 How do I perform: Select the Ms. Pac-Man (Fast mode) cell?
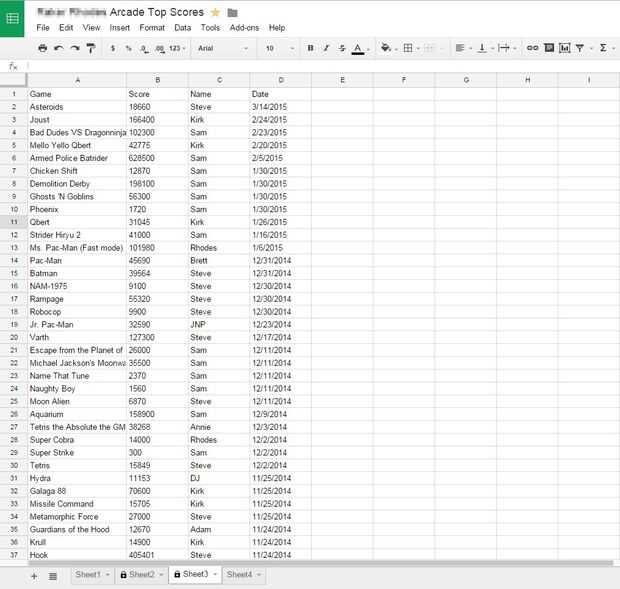click(77, 248)
